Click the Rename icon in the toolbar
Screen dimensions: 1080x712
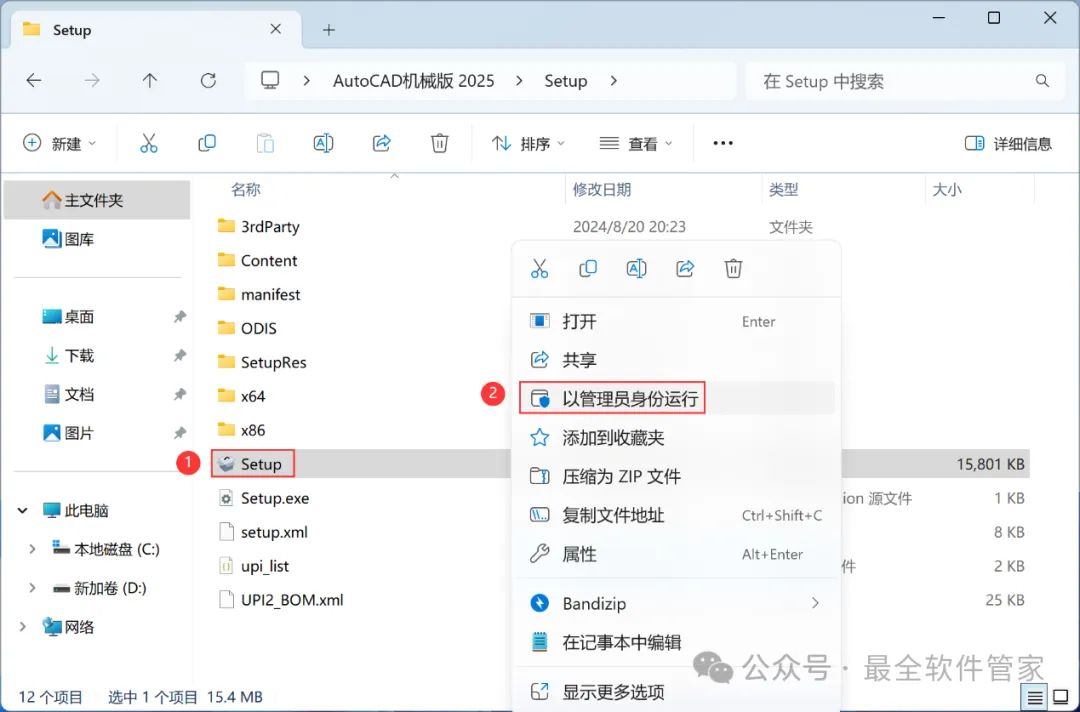click(x=323, y=143)
